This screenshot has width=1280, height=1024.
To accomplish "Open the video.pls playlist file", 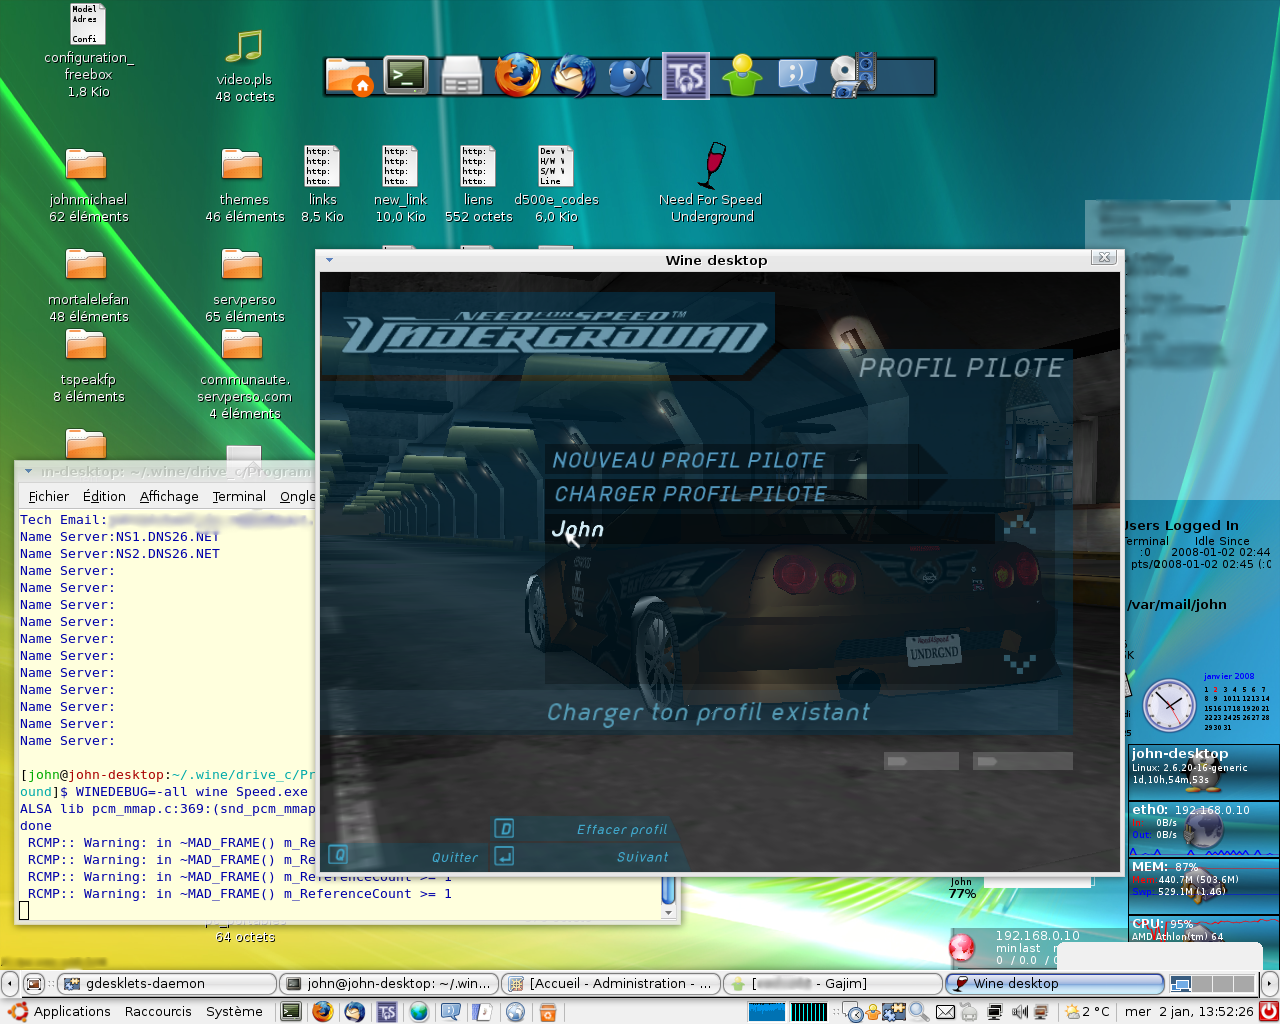I will 243,66.
